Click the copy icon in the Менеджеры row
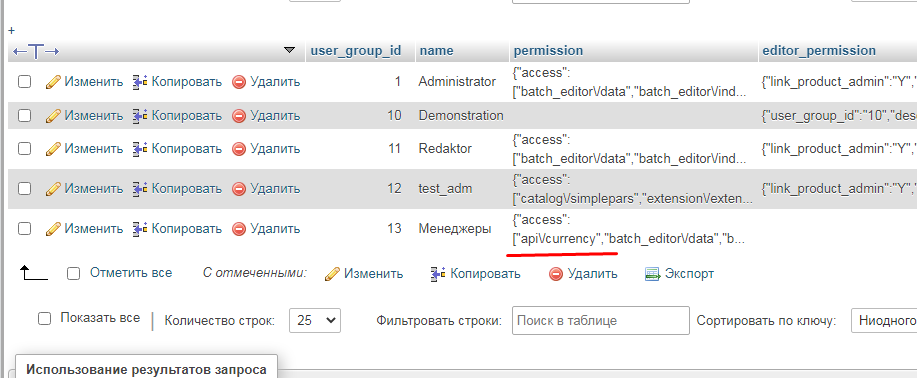 (x=140, y=229)
